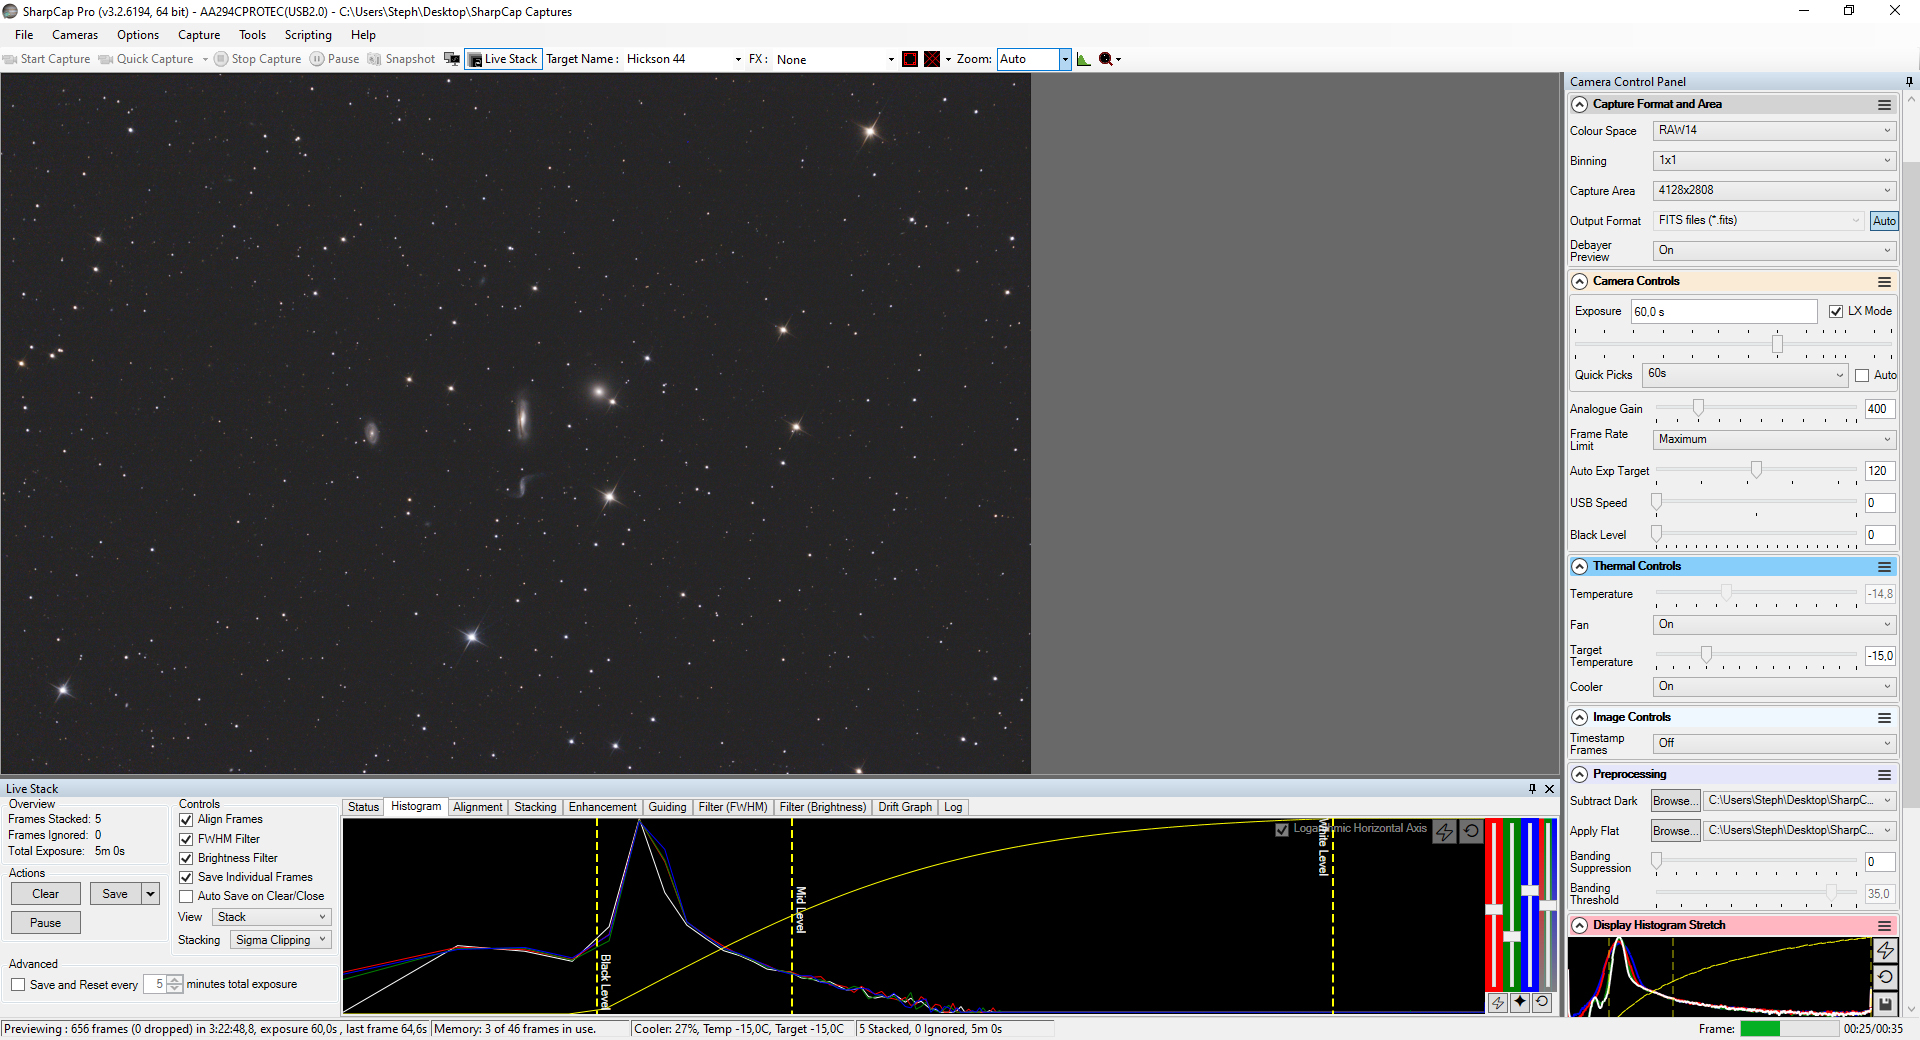Click the focus assistant magnifier icon
1920x1040 pixels.
coord(1106,59)
